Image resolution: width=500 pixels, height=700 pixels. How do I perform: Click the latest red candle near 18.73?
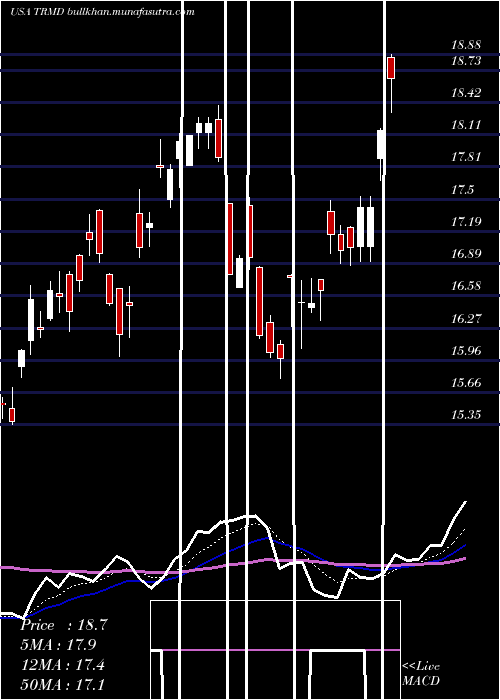391,68
